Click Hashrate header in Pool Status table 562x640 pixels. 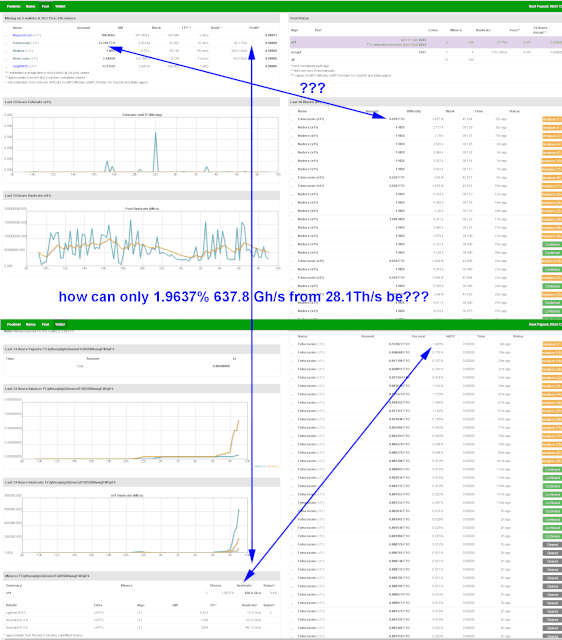click(482, 30)
